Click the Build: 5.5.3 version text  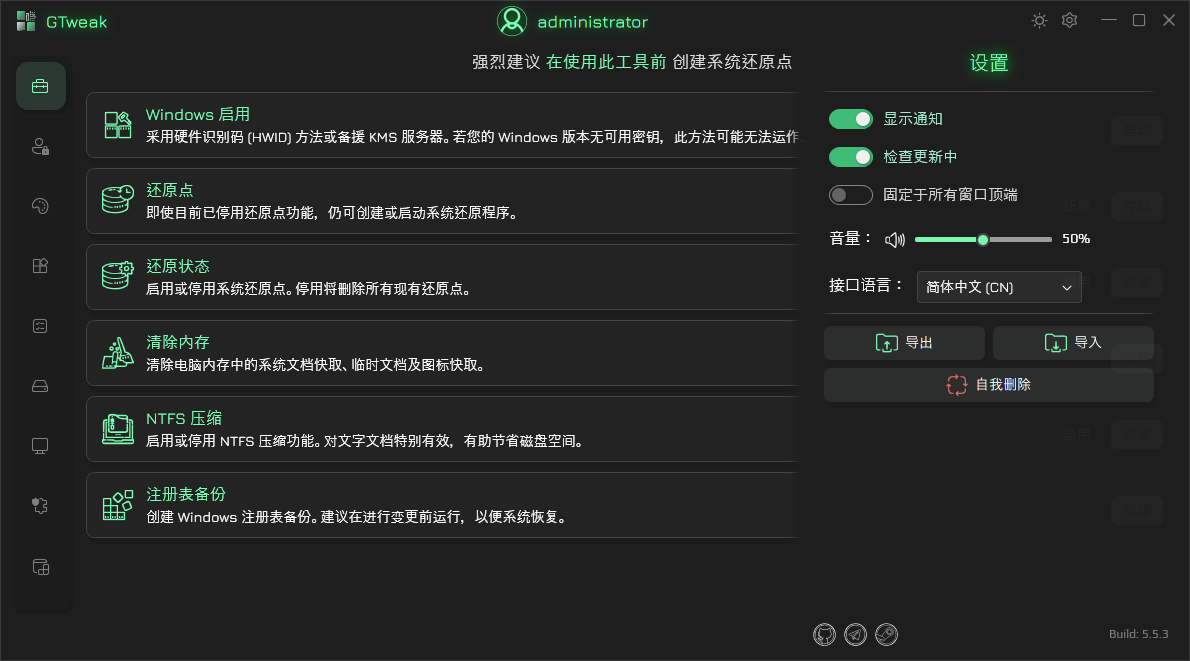point(1138,634)
